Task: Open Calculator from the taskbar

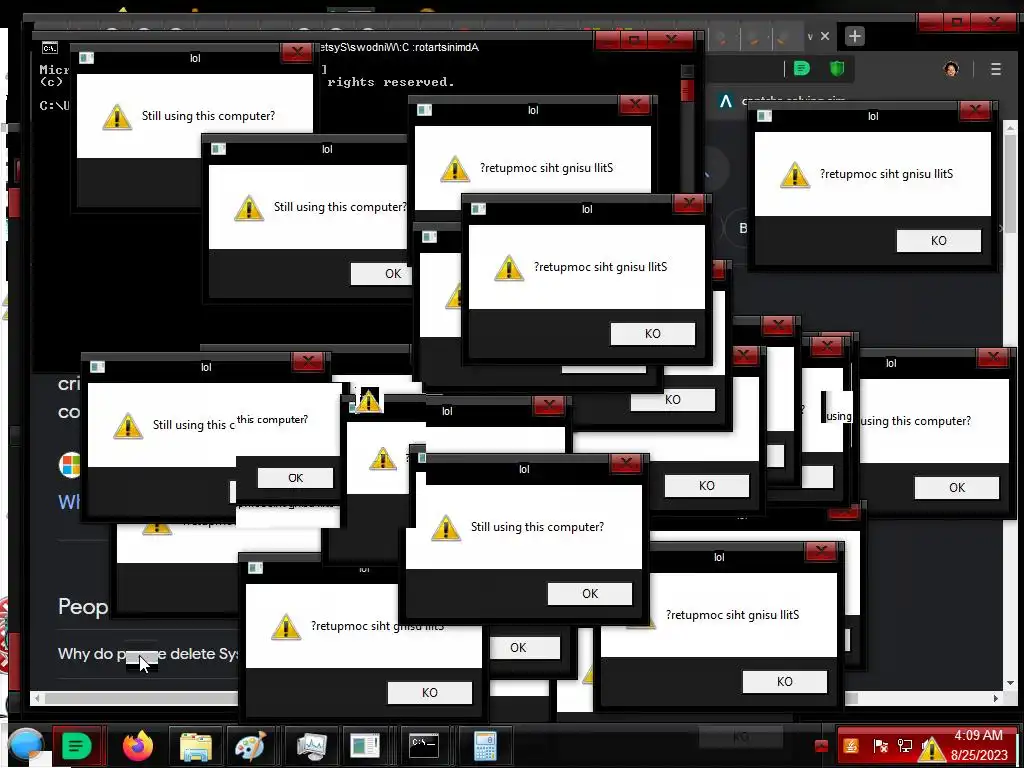Action: coord(485,746)
